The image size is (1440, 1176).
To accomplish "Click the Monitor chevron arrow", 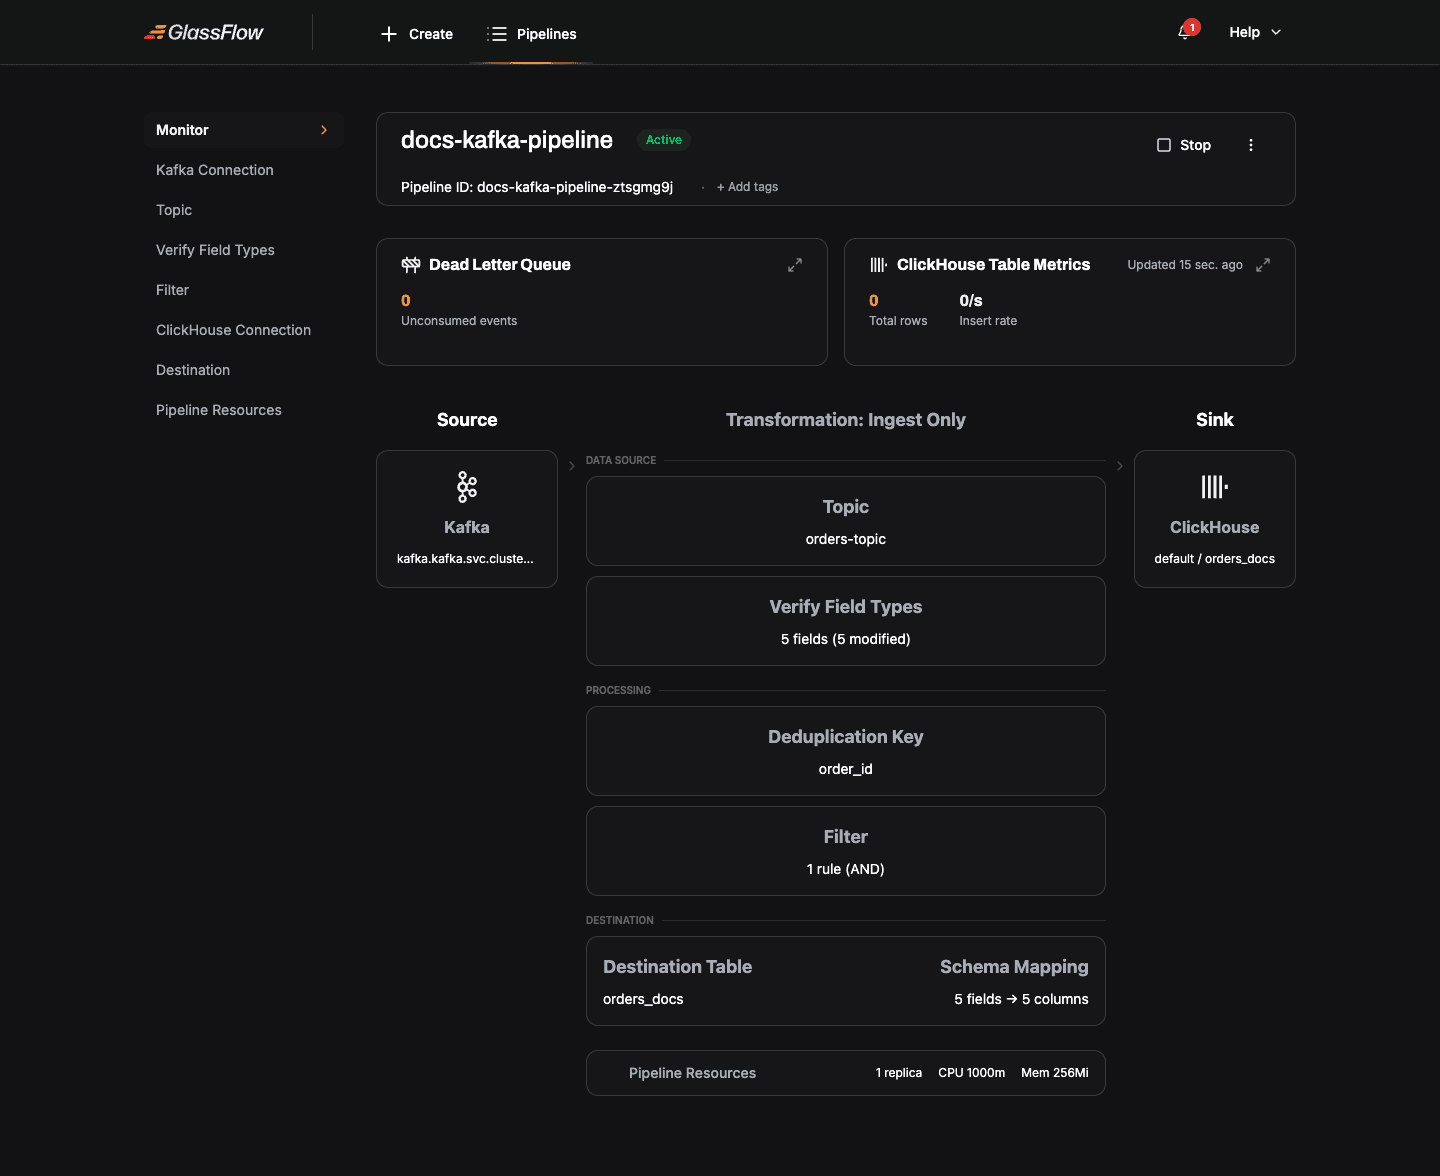I will [324, 130].
